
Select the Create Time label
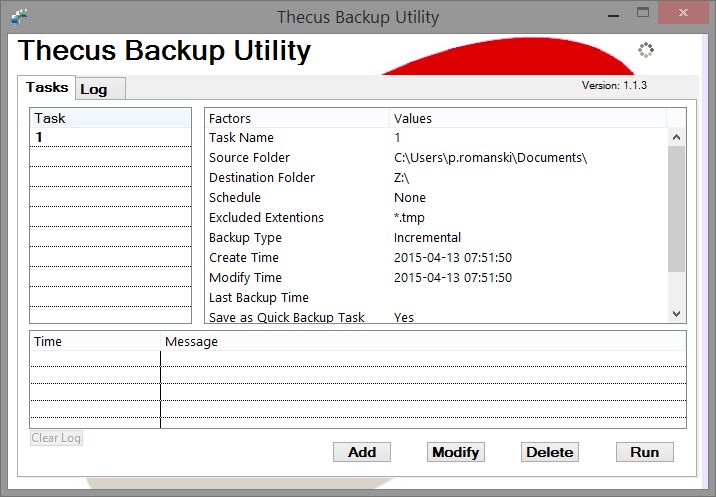244,258
